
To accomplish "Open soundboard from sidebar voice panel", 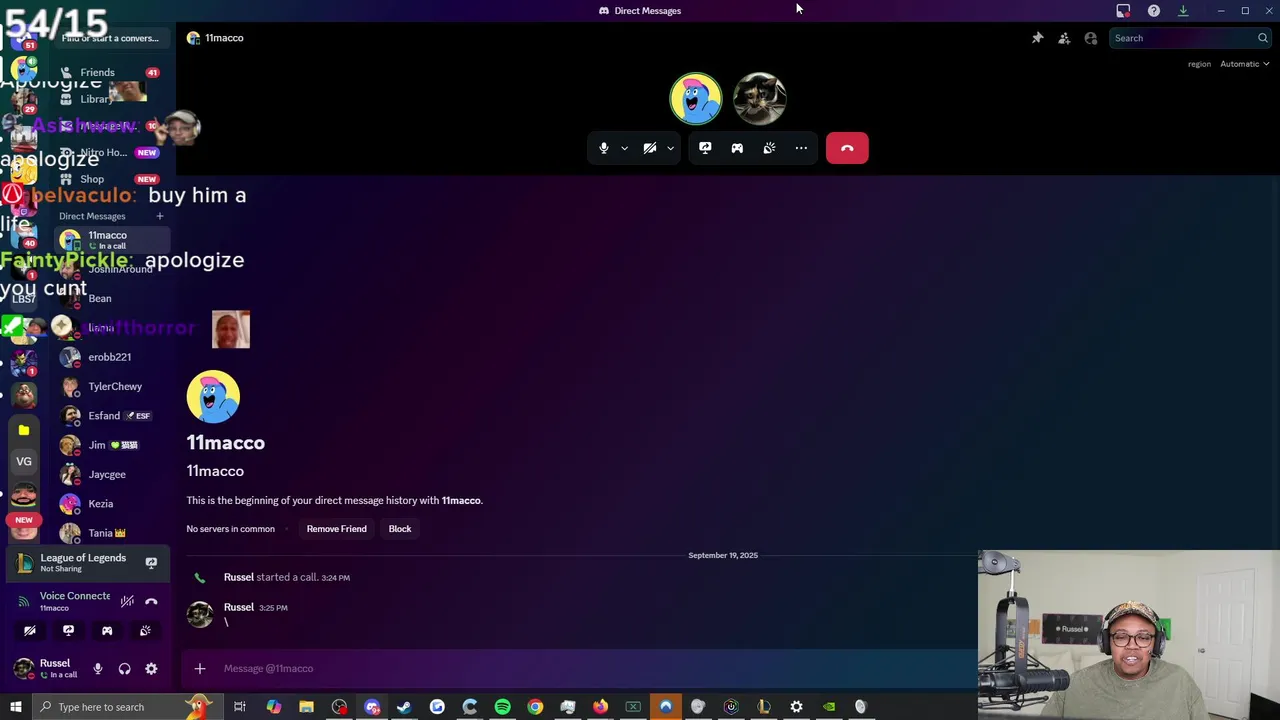I will (145, 631).
